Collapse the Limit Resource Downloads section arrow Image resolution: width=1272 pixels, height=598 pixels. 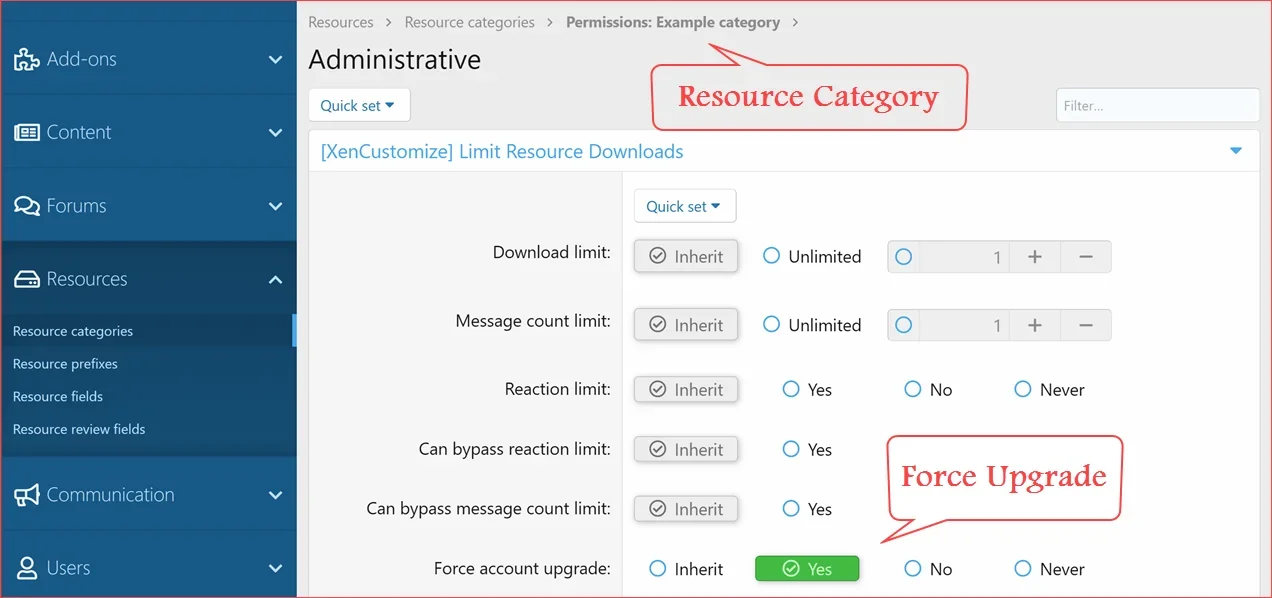click(x=1236, y=151)
